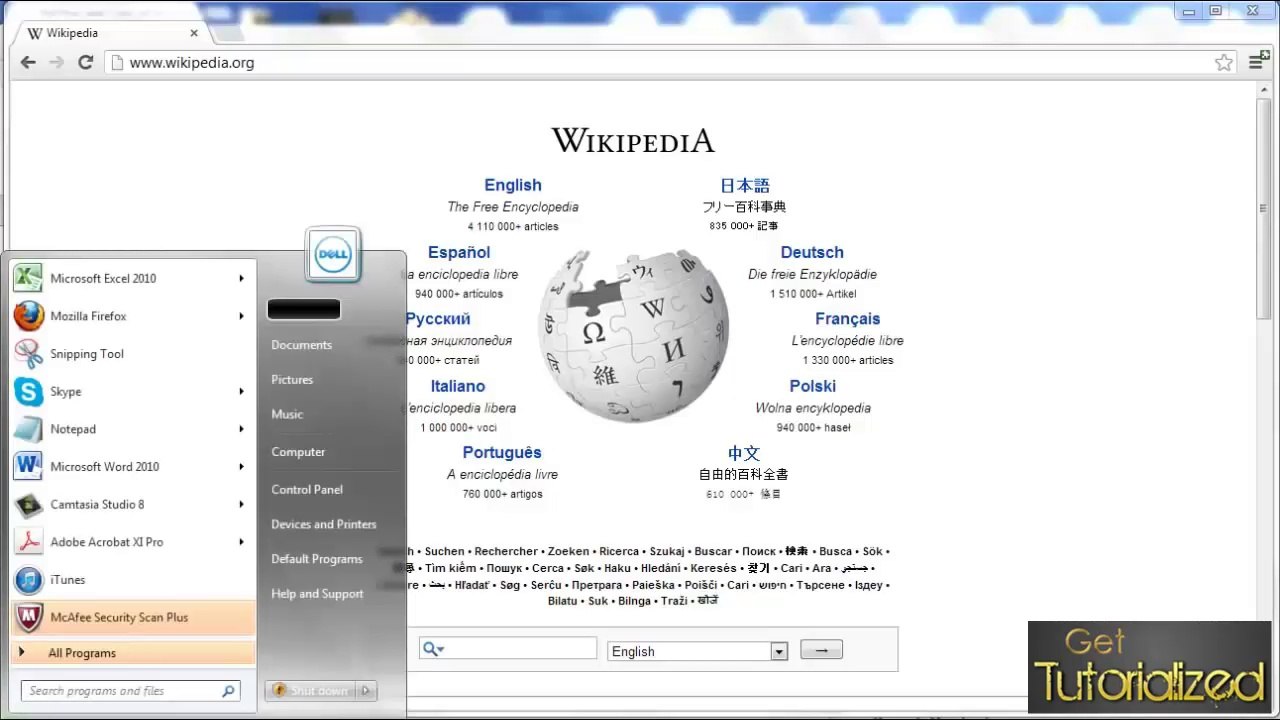This screenshot has width=1280, height=720.
Task: Launch Microsoft Excel 2010 icon
Action: pyautogui.click(x=28, y=278)
